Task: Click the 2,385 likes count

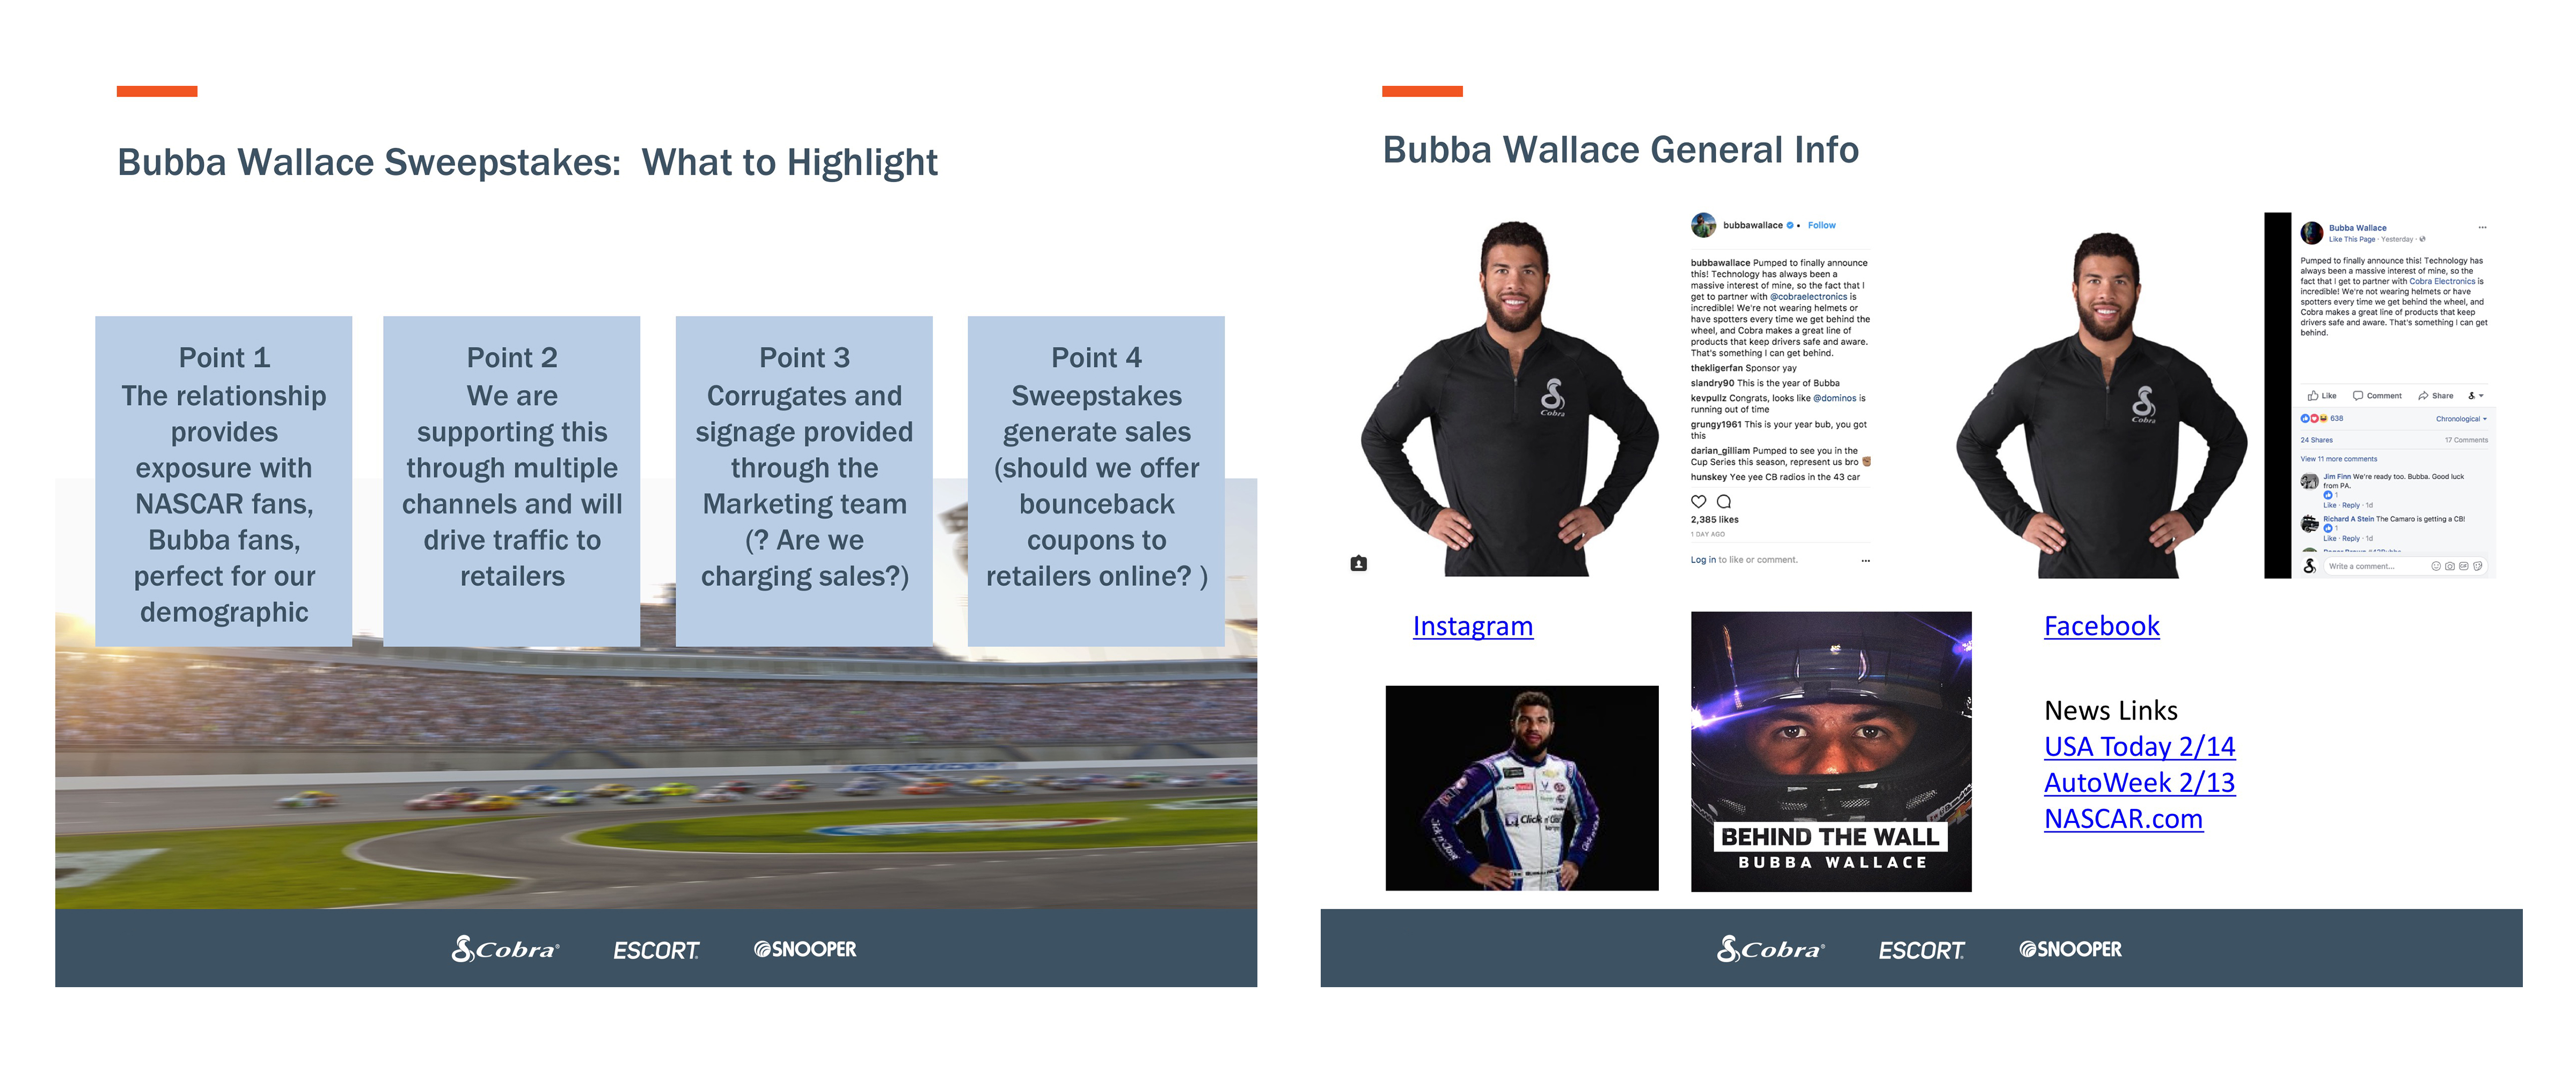Action: (1714, 520)
